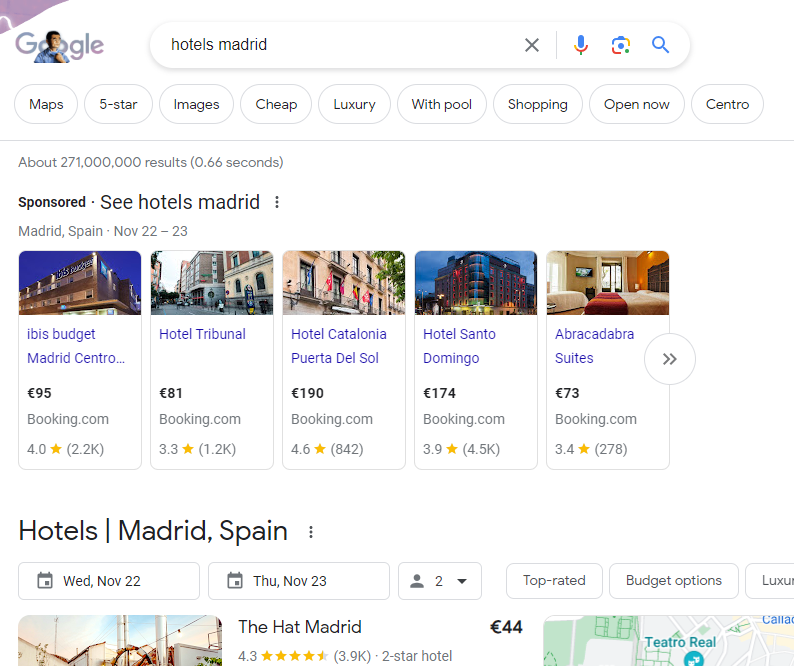Open the Google doodle logo
This screenshot has height=666, width=794.
[x=59, y=46]
